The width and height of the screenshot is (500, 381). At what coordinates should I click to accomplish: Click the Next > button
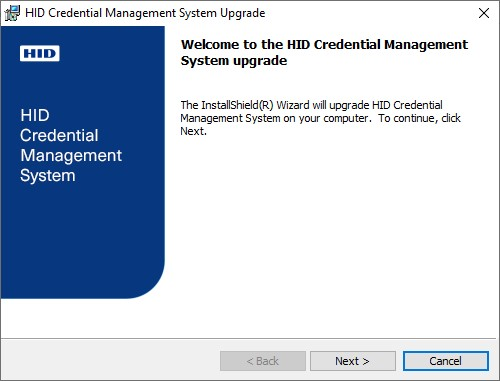point(353,361)
